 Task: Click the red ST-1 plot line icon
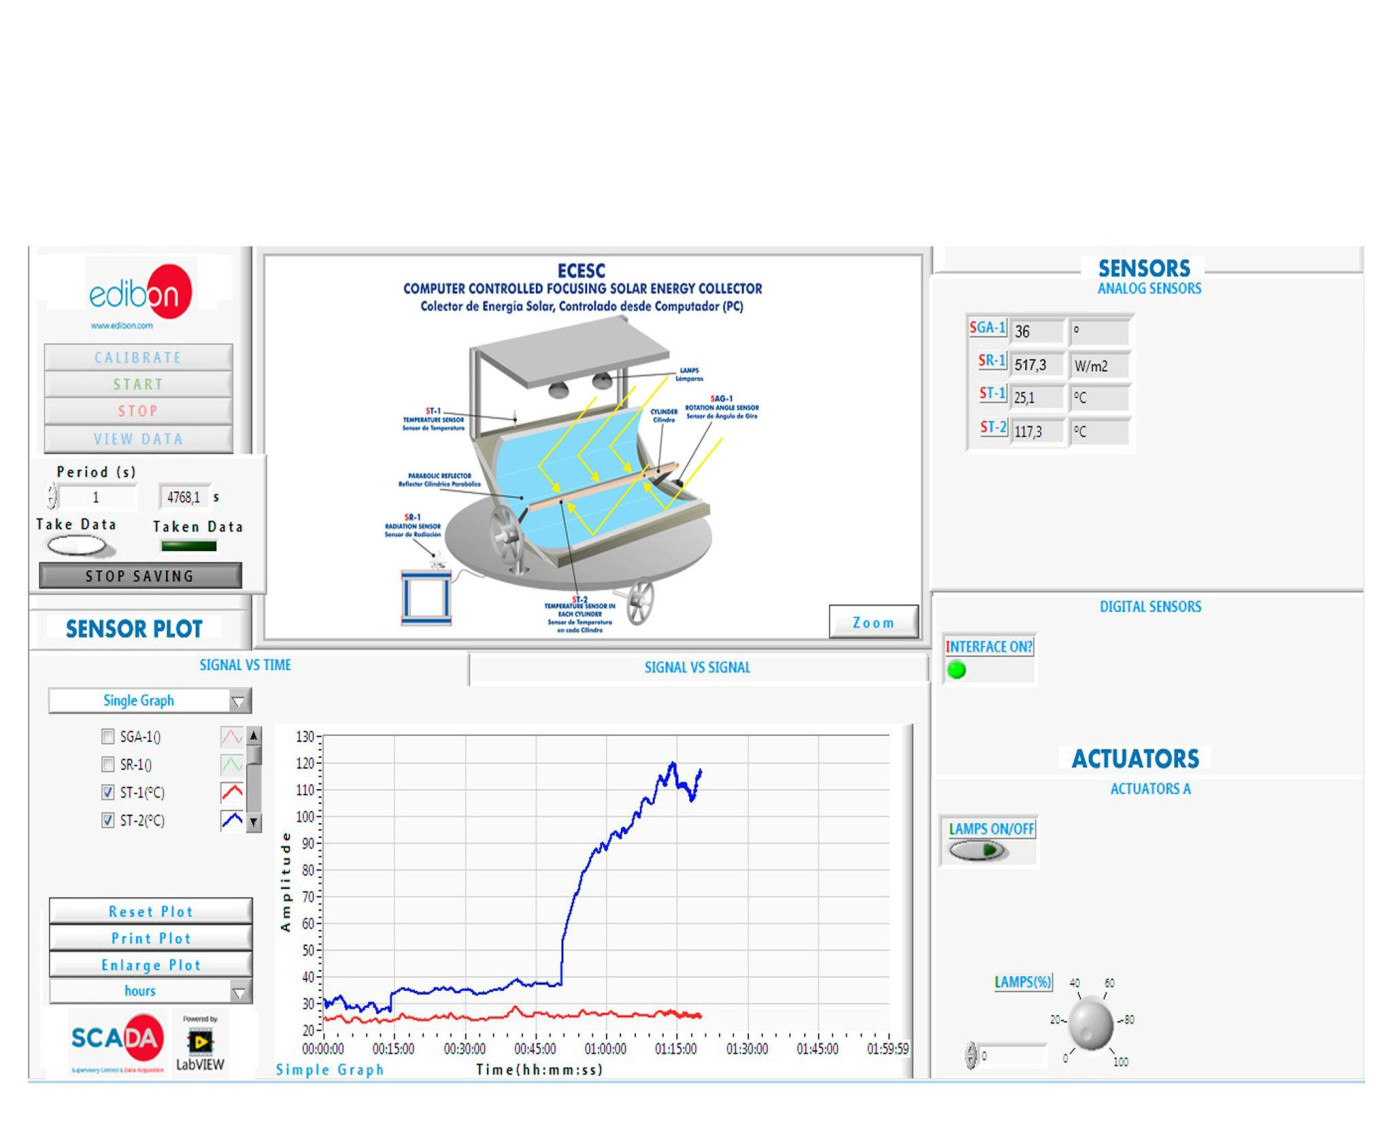(x=232, y=792)
